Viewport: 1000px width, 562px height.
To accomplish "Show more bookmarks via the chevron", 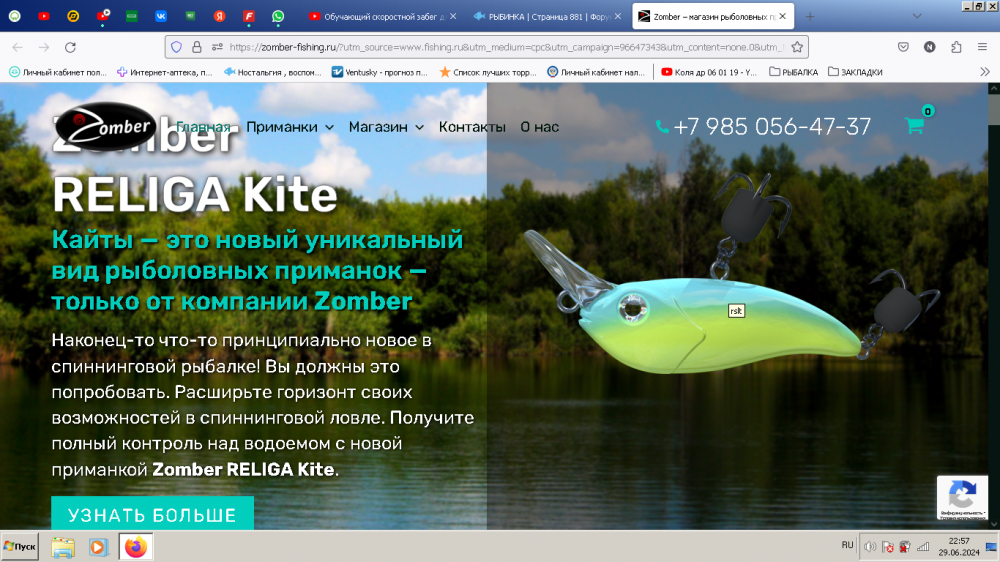I will [x=984, y=72].
